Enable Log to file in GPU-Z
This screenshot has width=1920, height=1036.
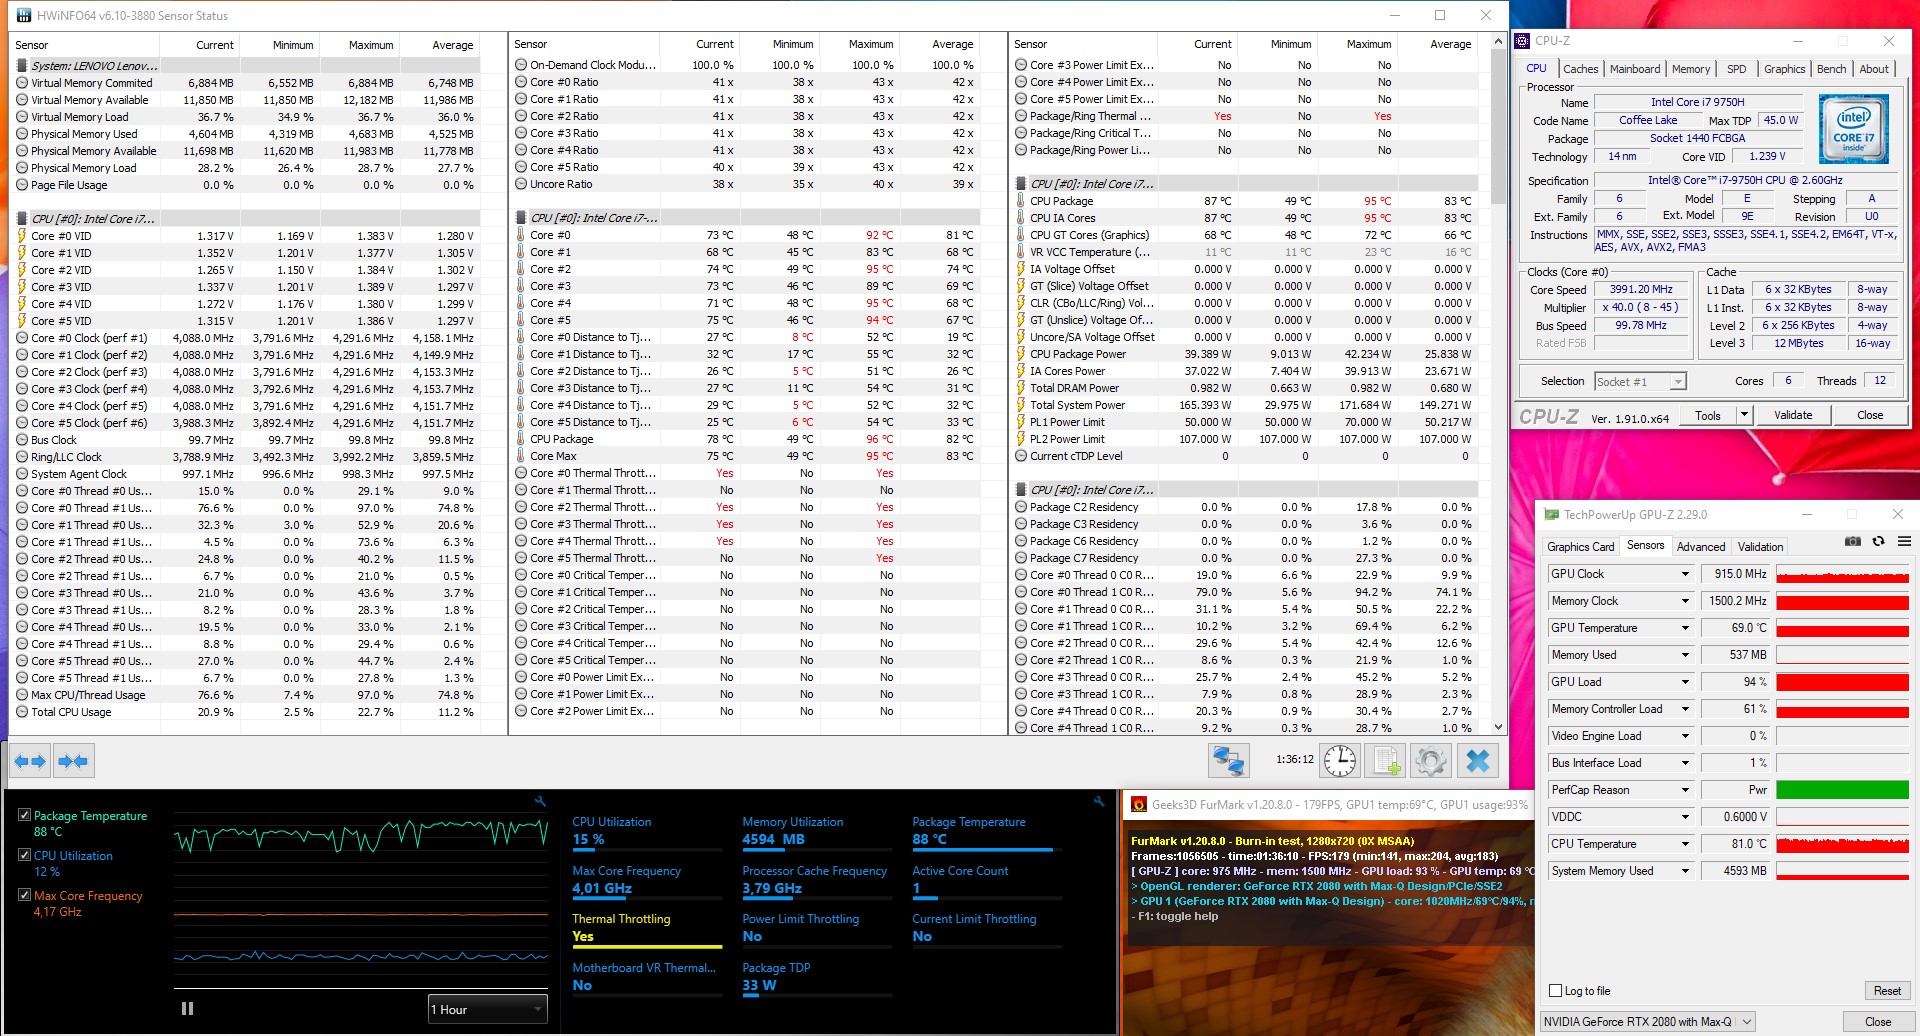pyautogui.click(x=1555, y=991)
